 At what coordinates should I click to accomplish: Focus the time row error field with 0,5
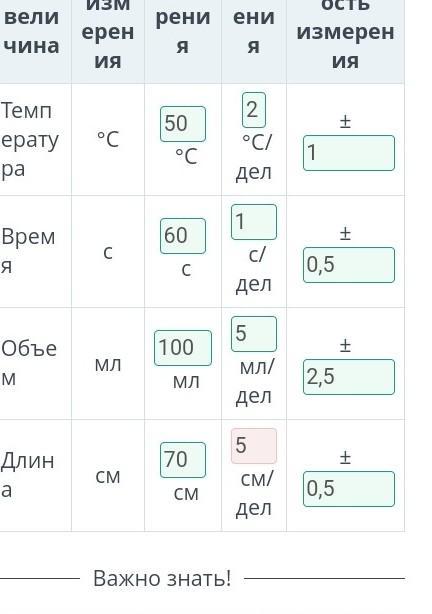(x=349, y=265)
